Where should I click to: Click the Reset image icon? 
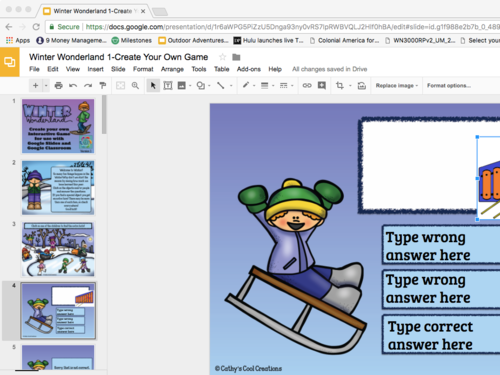click(362, 86)
